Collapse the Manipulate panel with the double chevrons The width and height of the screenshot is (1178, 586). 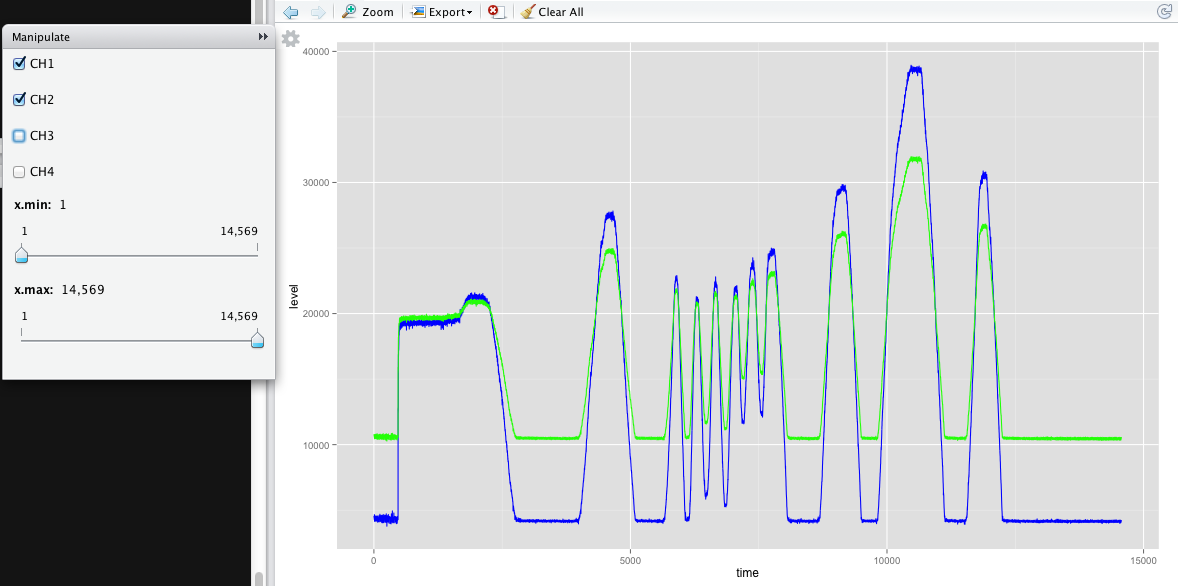pos(261,36)
